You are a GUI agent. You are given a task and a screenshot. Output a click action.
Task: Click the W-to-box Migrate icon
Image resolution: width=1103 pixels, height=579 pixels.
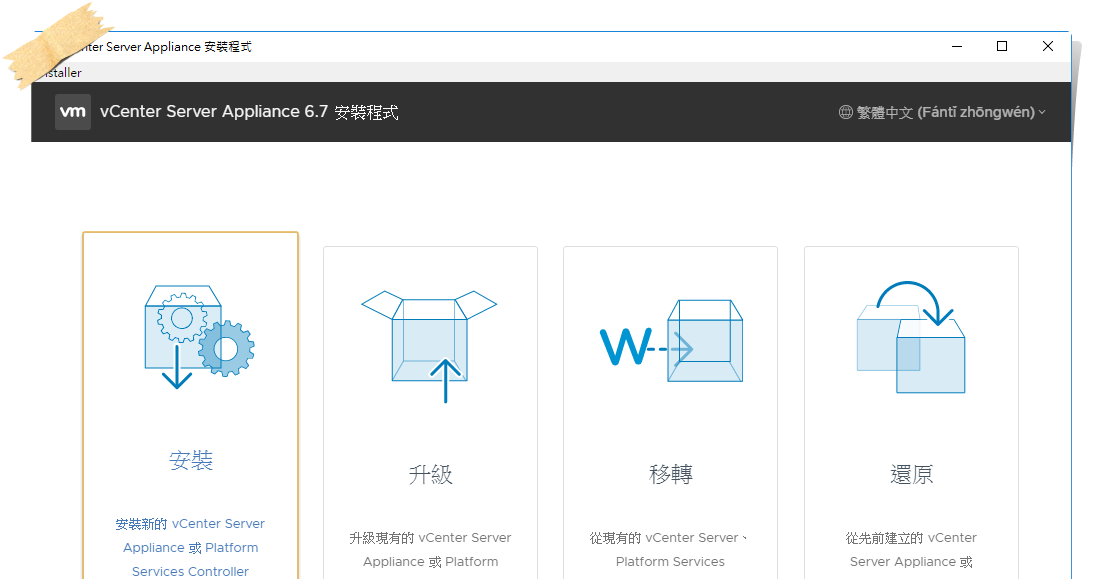point(670,340)
